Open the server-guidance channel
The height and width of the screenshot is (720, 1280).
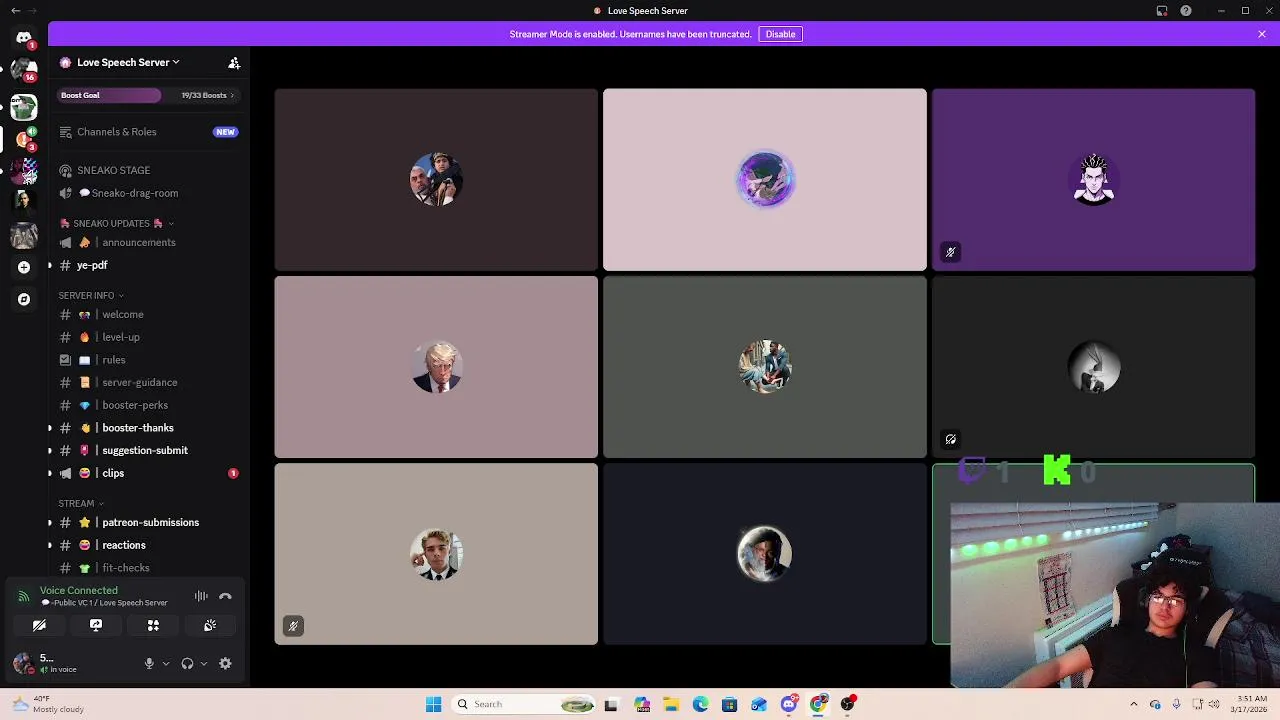149,382
